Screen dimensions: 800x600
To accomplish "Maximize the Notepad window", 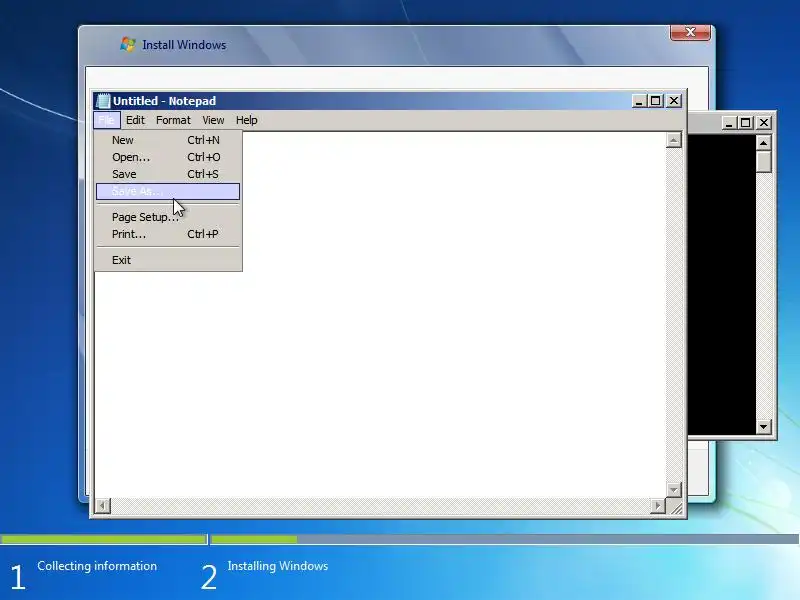I will [656, 101].
